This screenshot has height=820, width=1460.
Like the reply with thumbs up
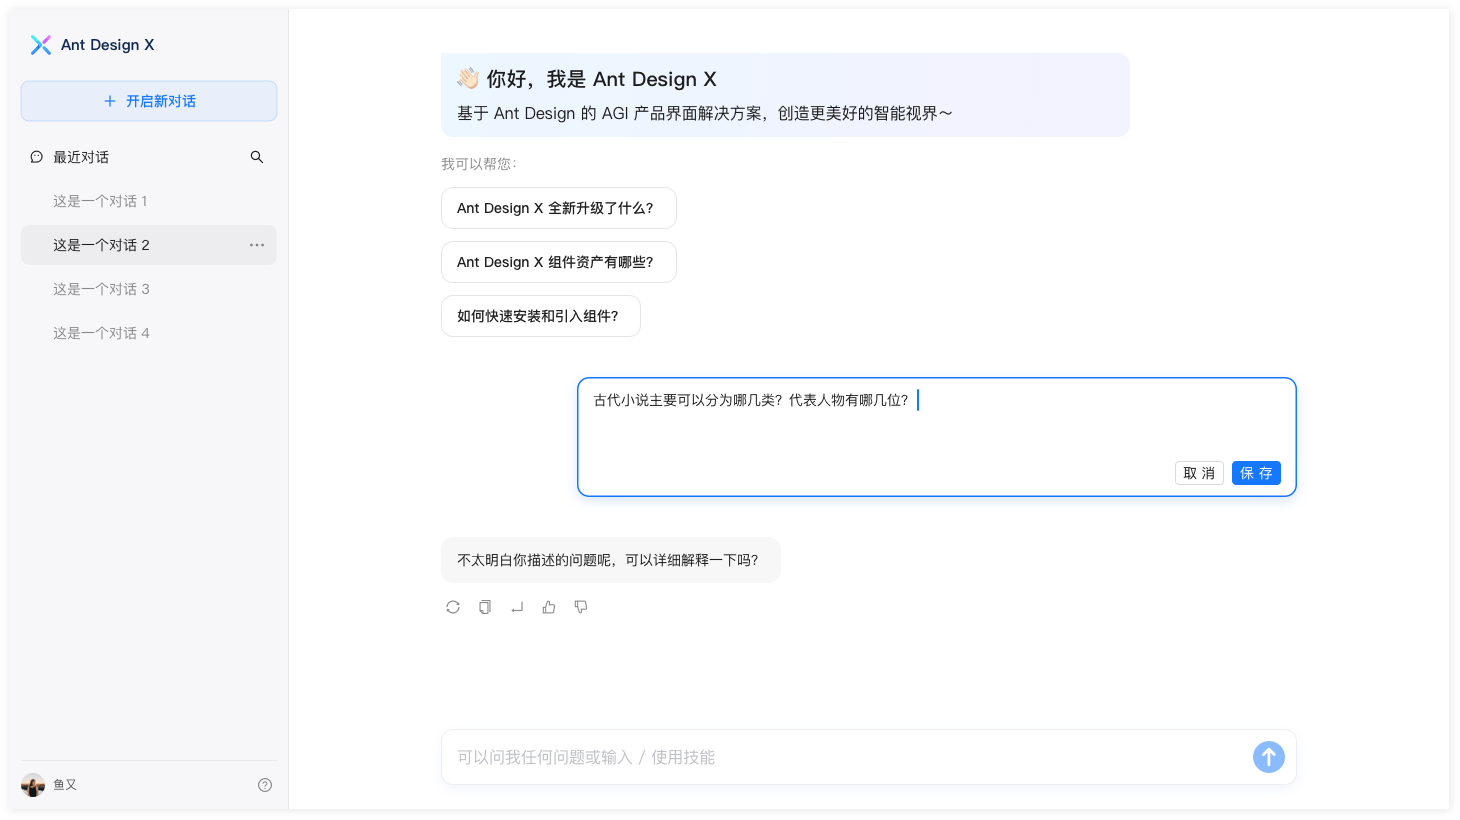tap(549, 607)
